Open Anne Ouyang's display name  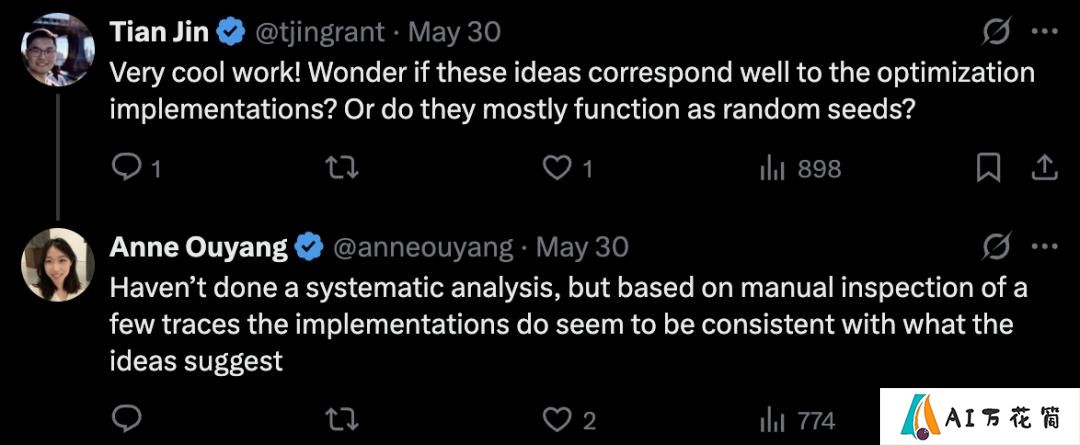coord(198,247)
